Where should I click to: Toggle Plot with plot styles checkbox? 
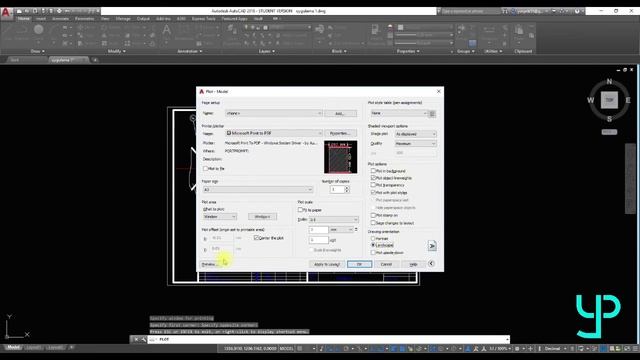[x=373, y=192]
